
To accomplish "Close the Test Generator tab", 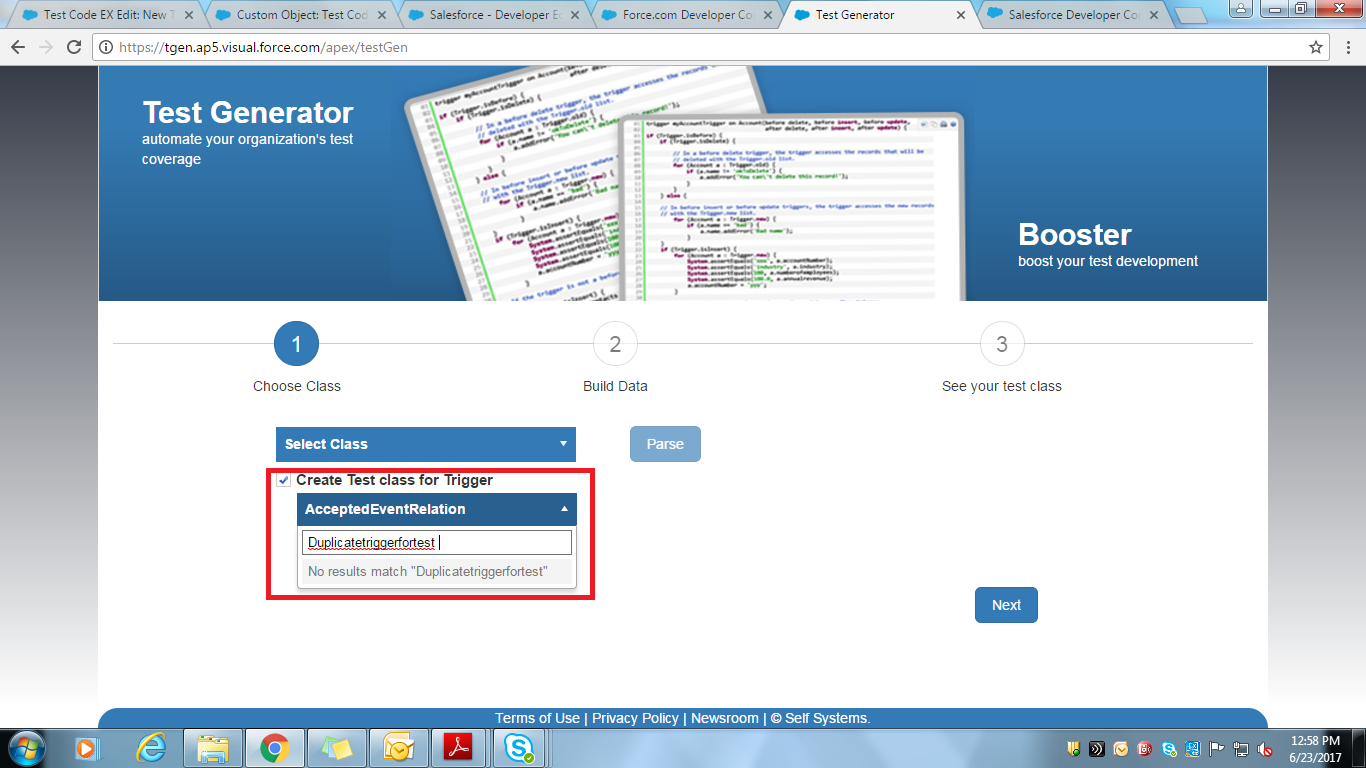I will click(960, 16).
